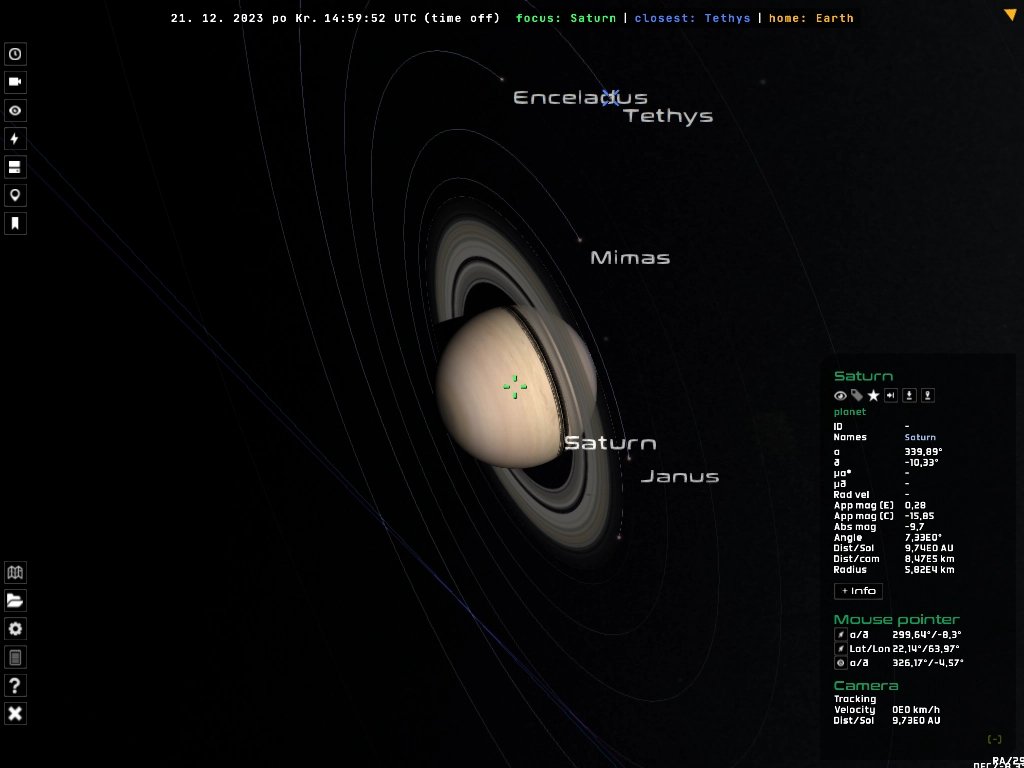This screenshot has width=1024, height=768.
Task: Open the help dialog
Action: 15,685
